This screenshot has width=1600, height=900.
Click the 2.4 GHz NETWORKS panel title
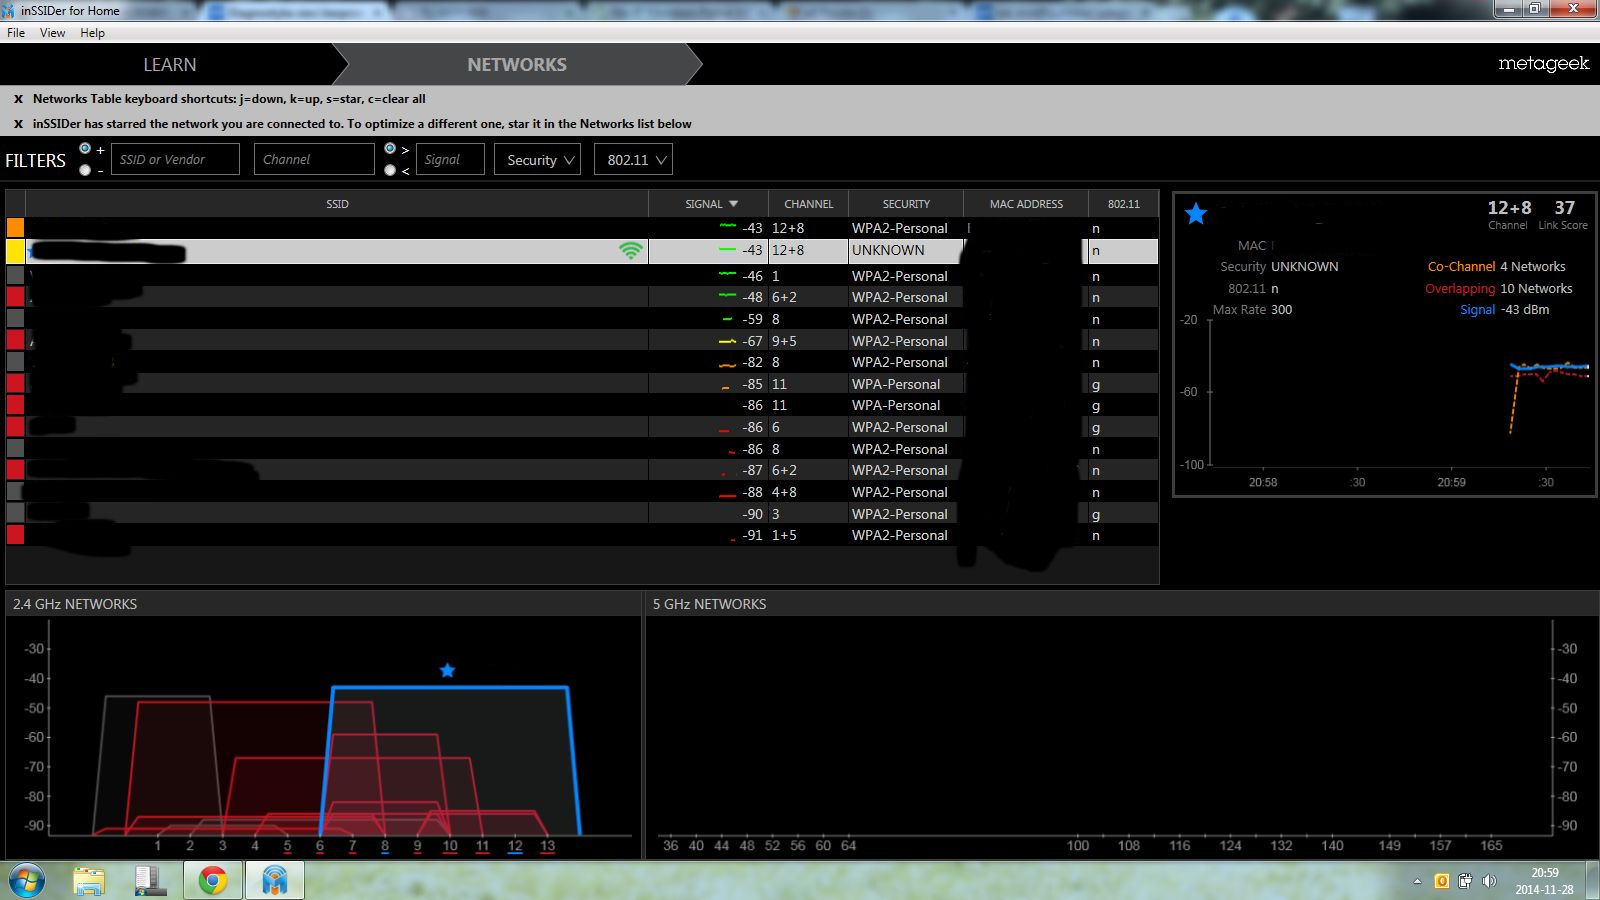(x=75, y=604)
